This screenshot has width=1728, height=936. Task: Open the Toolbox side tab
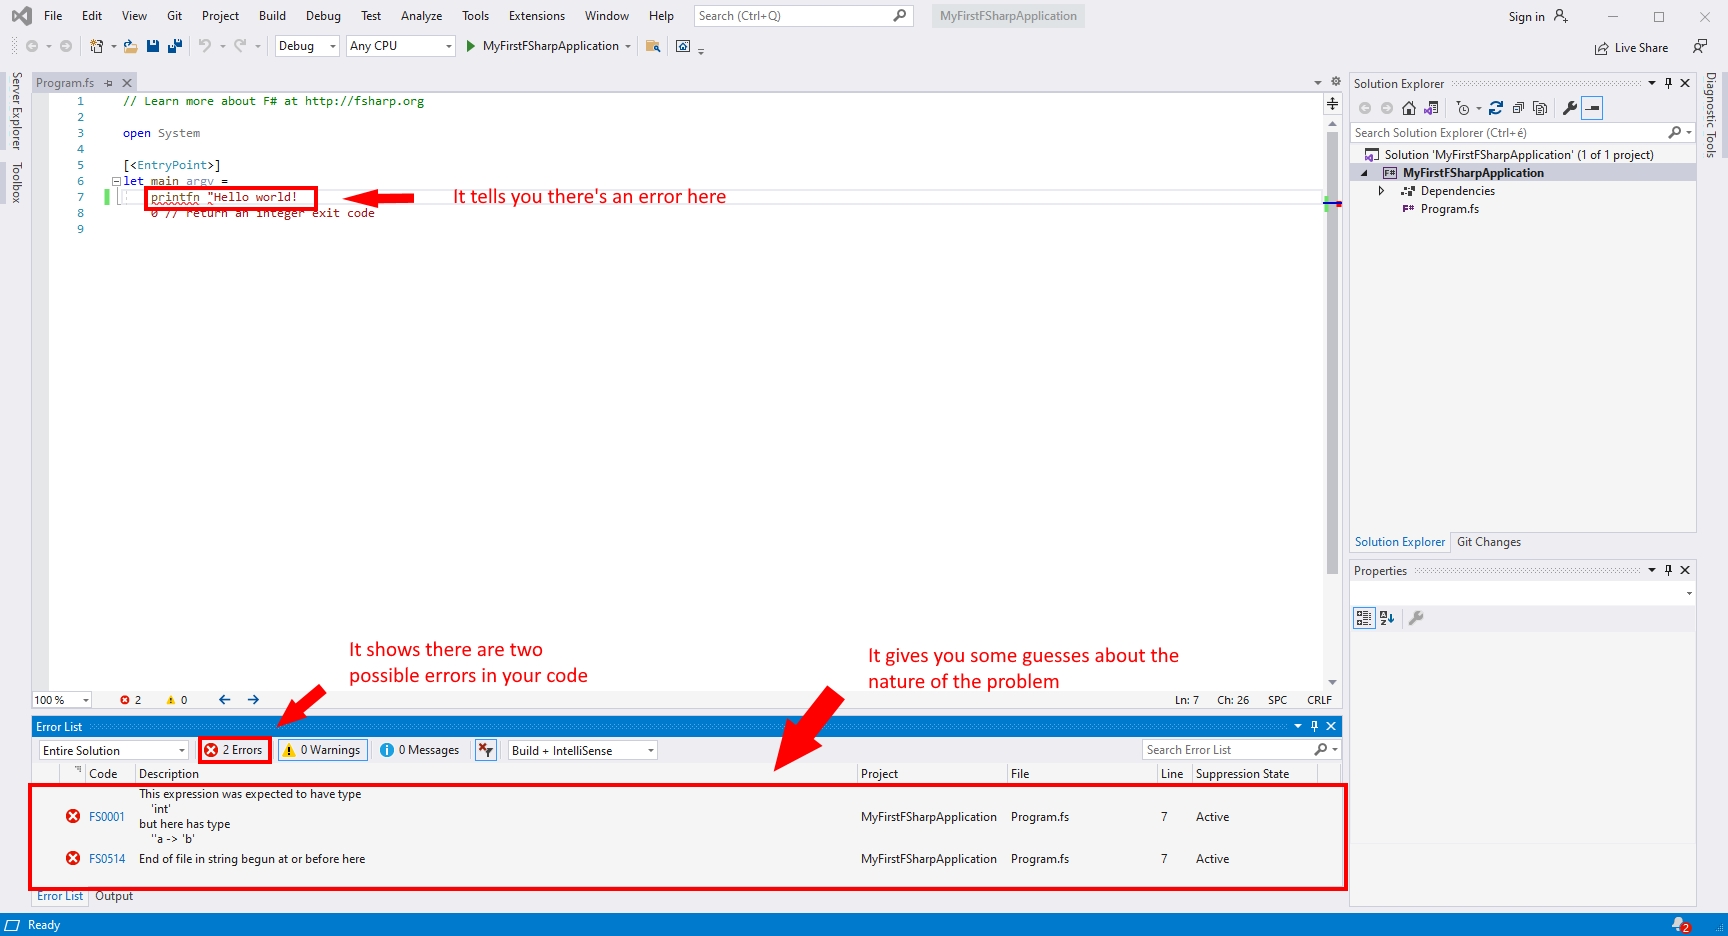[x=16, y=183]
